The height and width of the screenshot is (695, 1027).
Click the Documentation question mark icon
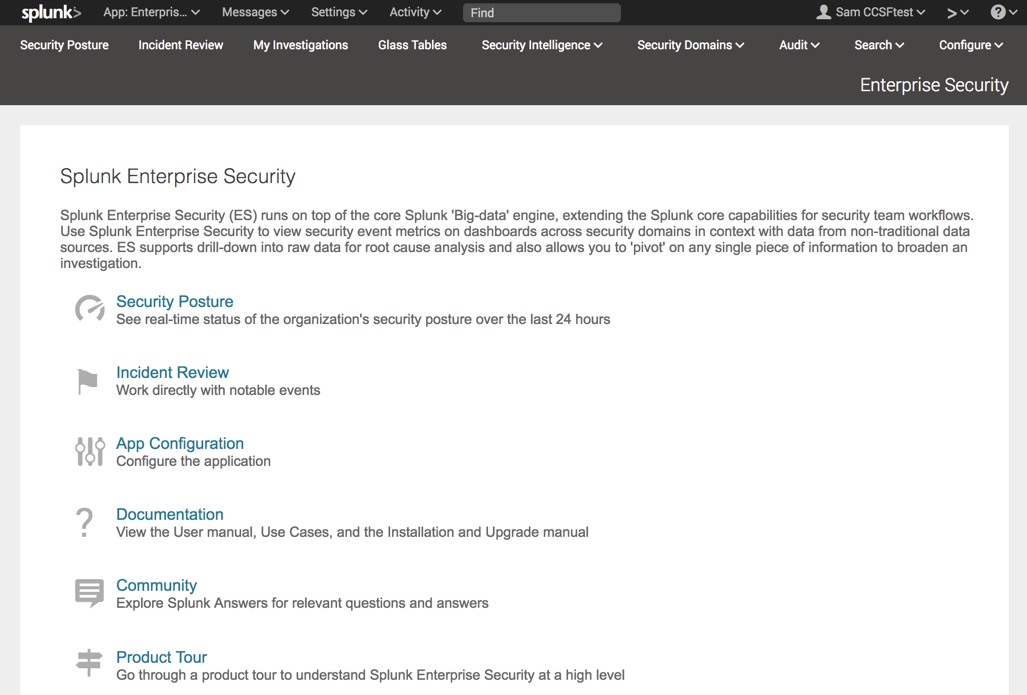click(x=85, y=522)
